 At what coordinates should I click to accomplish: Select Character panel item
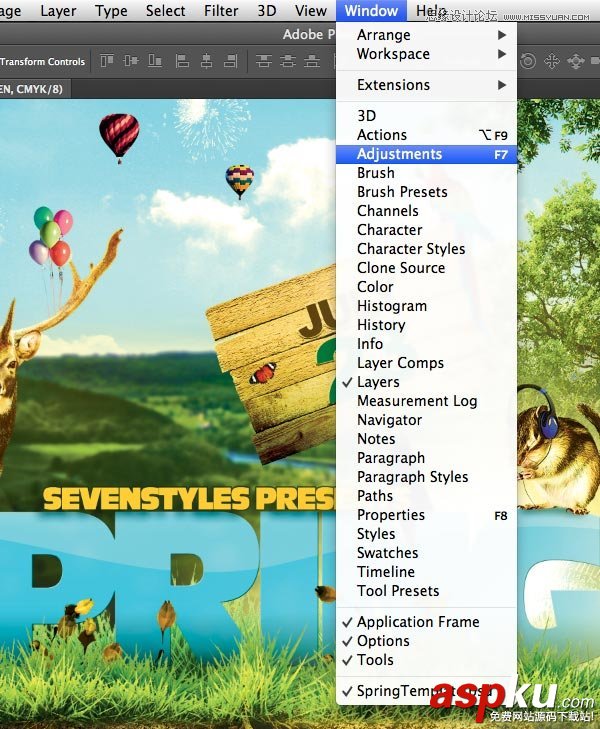[x=426, y=230]
